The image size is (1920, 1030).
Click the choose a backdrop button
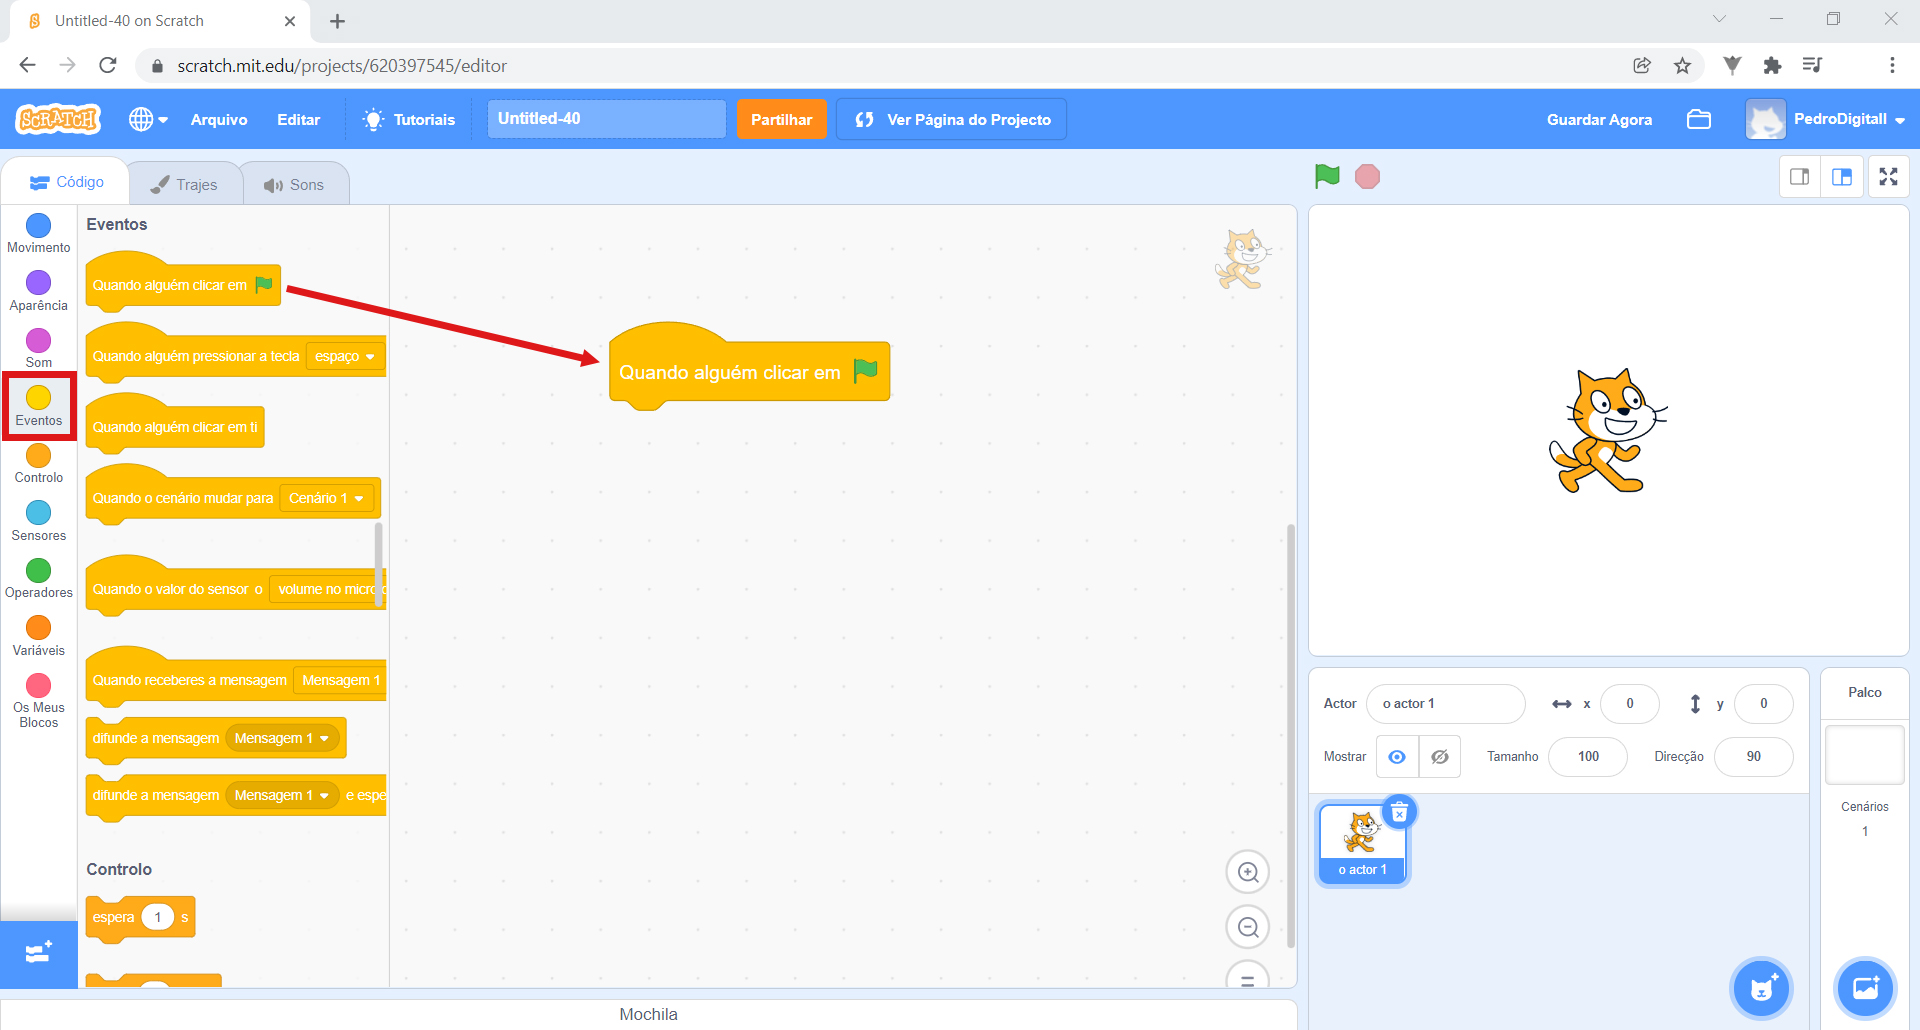click(1865, 989)
